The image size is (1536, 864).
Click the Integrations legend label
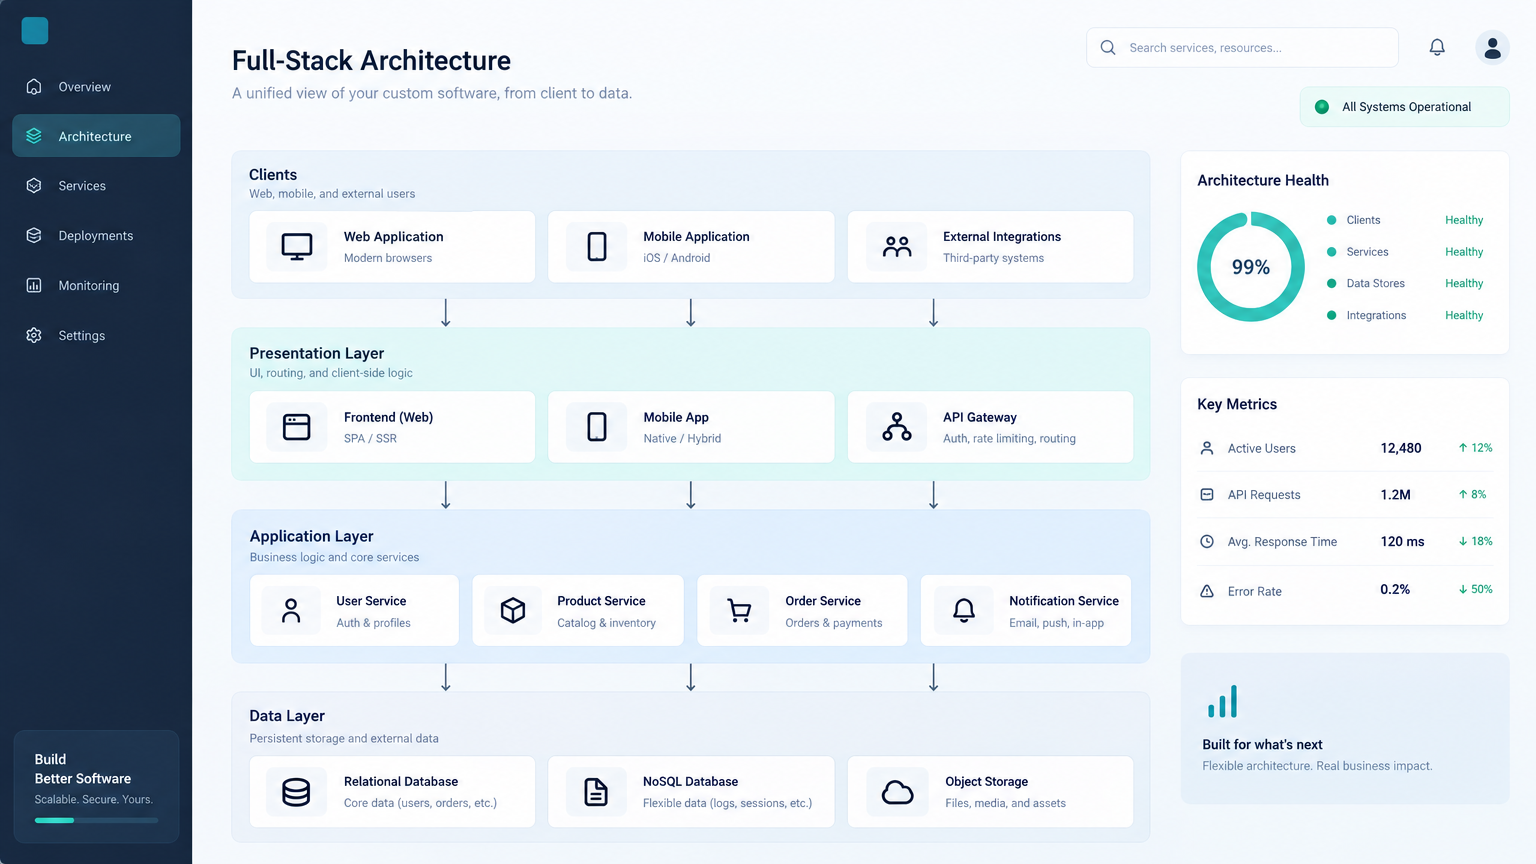pyautogui.click(x=1376, y=316)
